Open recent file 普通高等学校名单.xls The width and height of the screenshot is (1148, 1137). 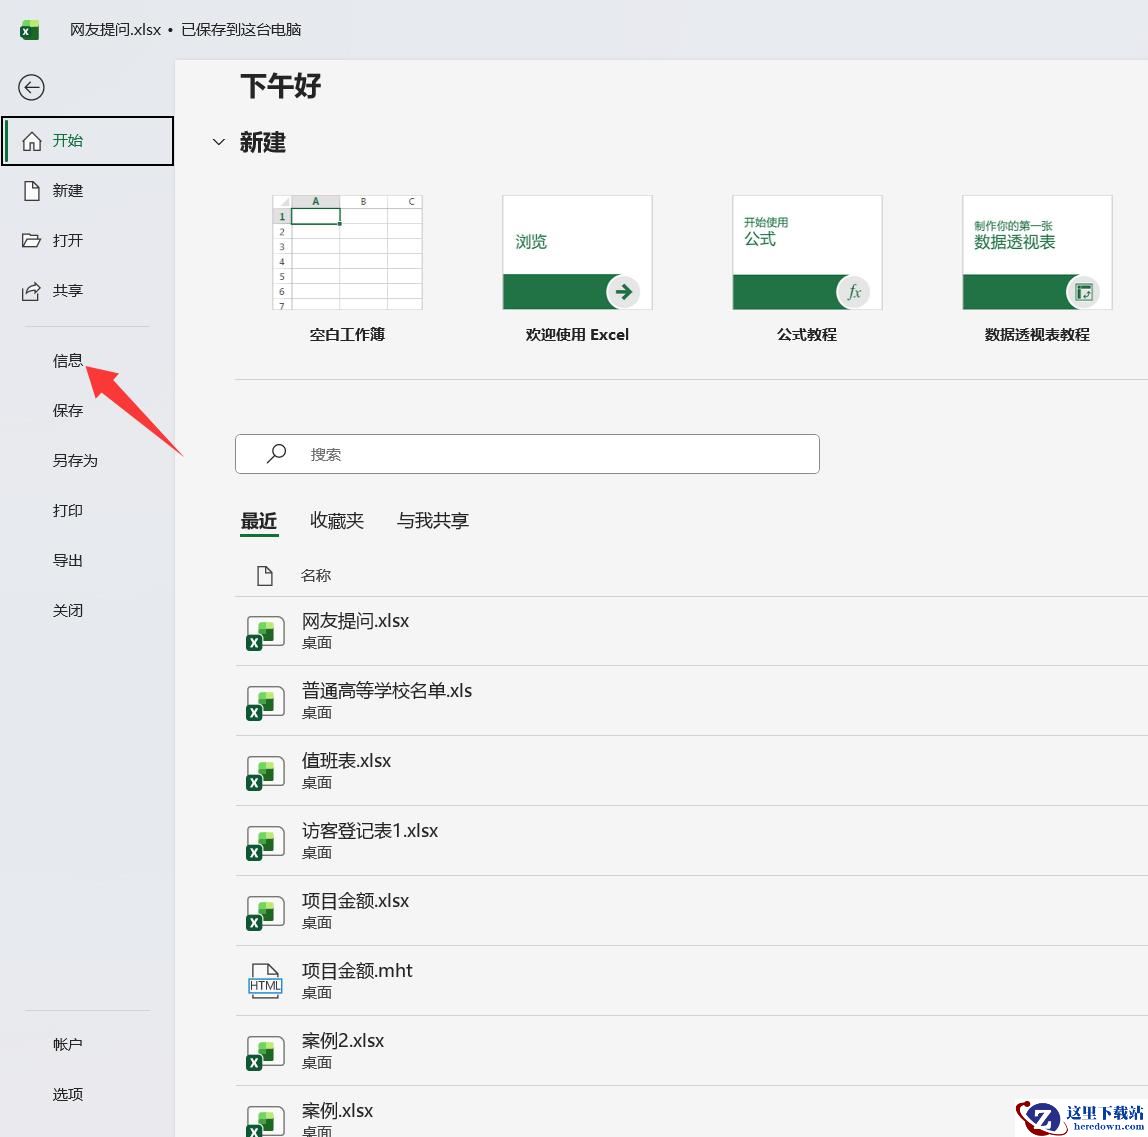[692, 701]
